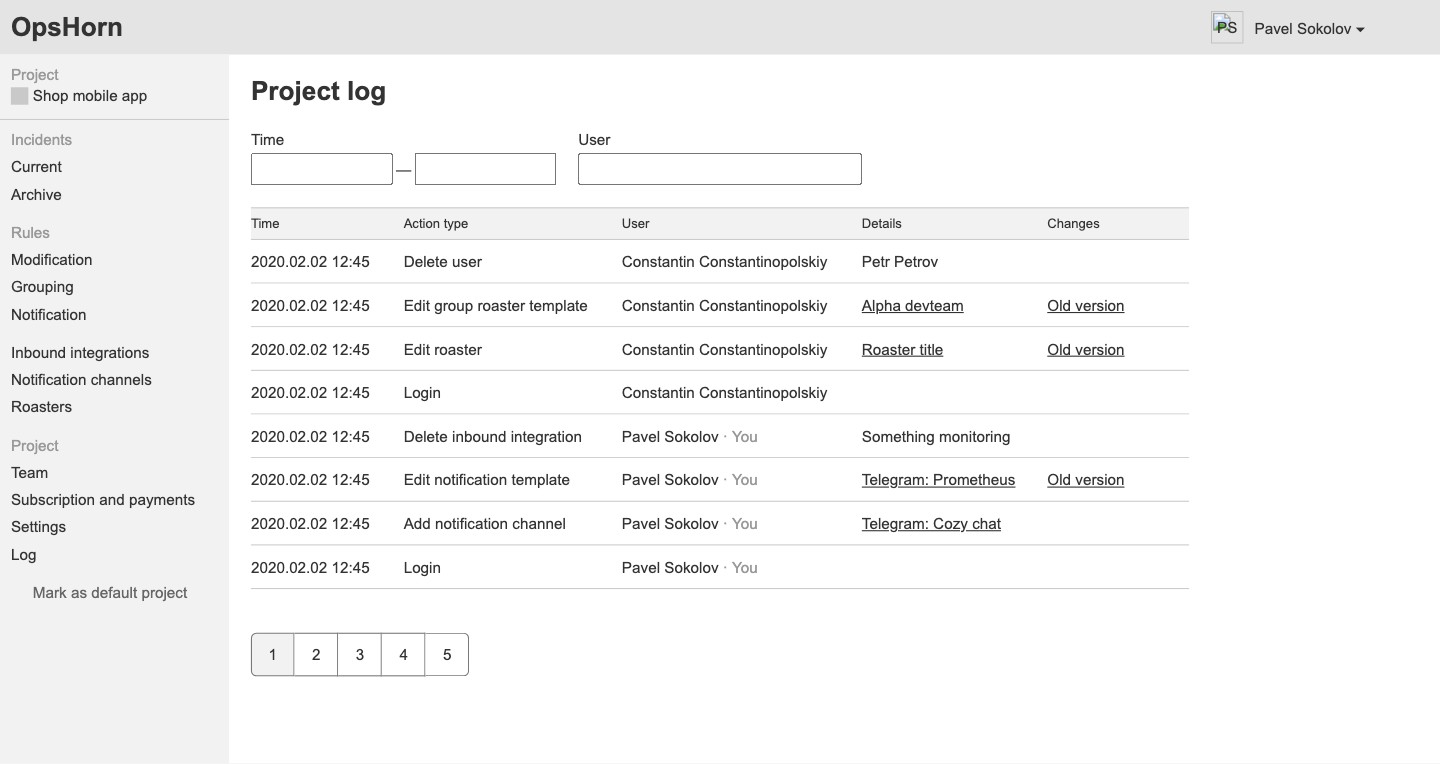Go to page 5
The width and height of the screenshot is (1440, 764).
[447, 655]
